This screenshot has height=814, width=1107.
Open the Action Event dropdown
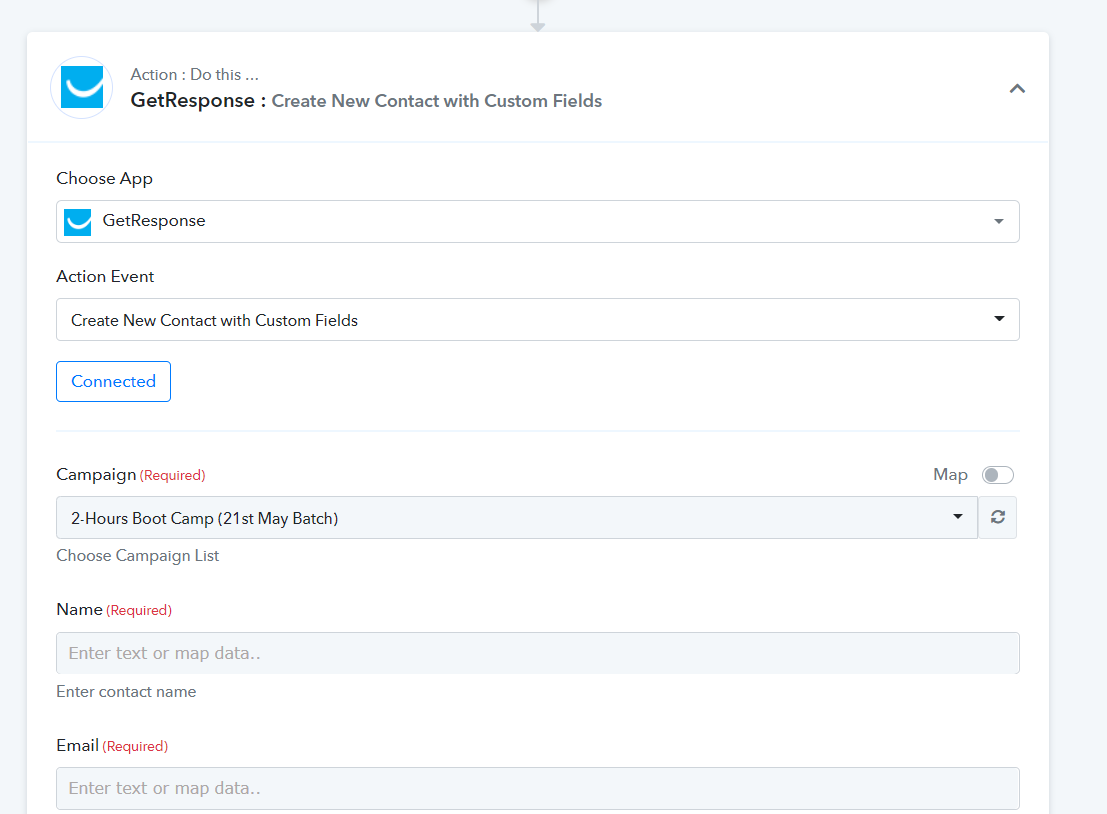tap(537, 320)
